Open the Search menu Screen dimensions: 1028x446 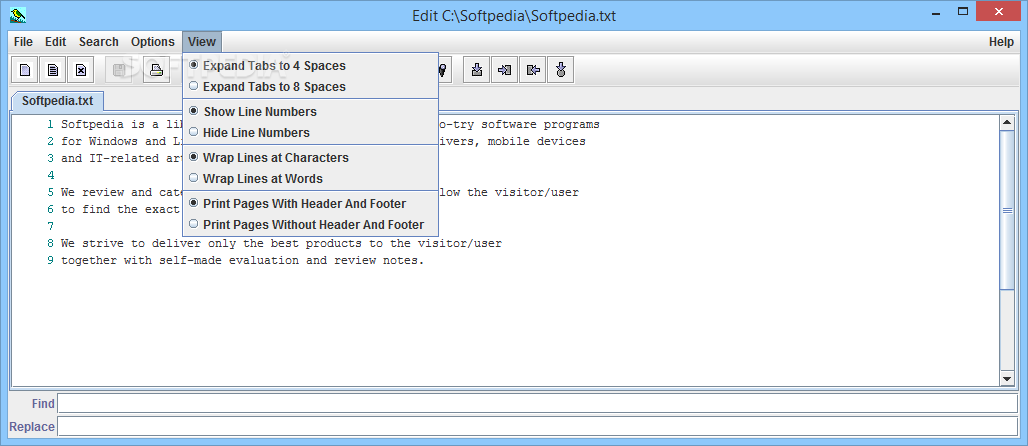click(99, 42)
